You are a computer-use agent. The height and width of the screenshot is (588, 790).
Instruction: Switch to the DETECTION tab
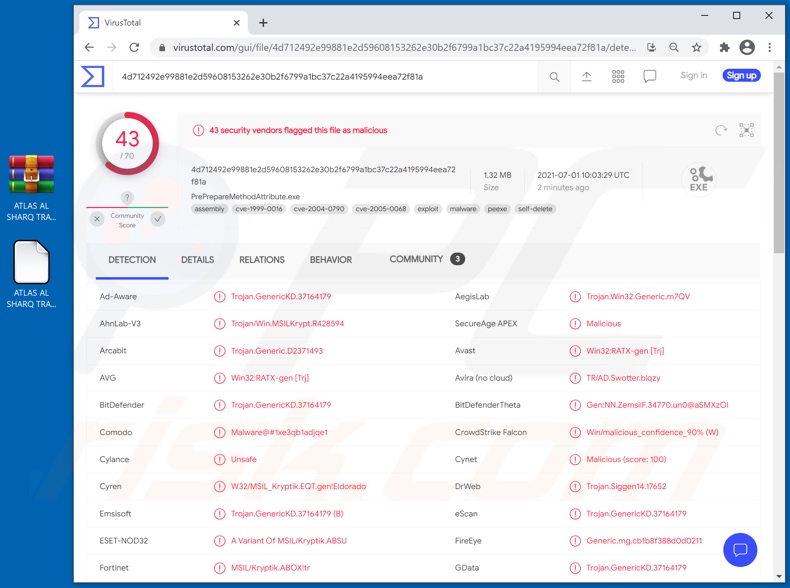pos(132,260)
